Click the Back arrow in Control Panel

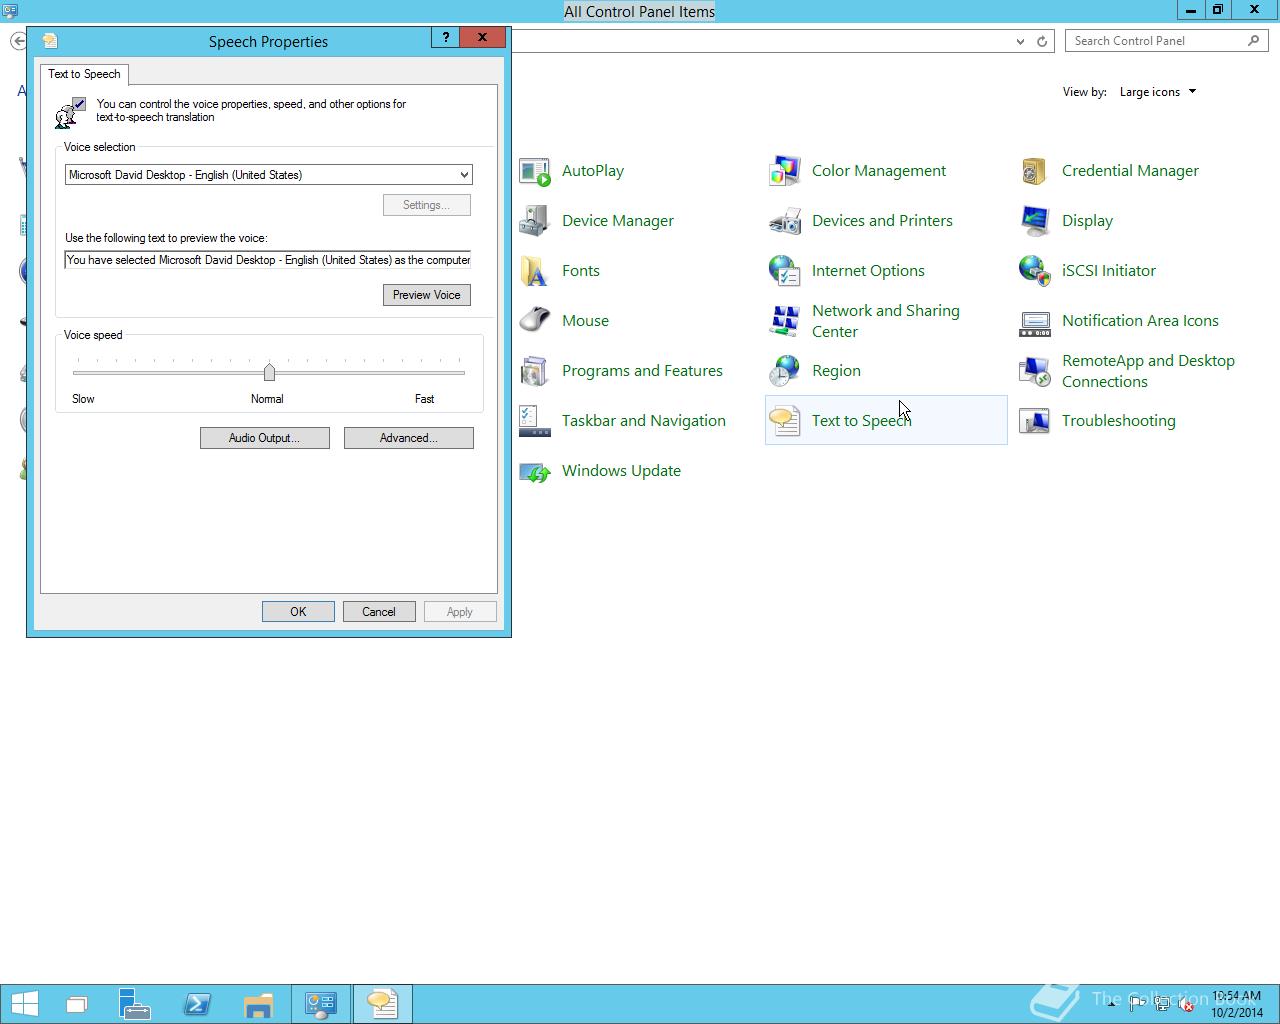click(x=18, y=41)
